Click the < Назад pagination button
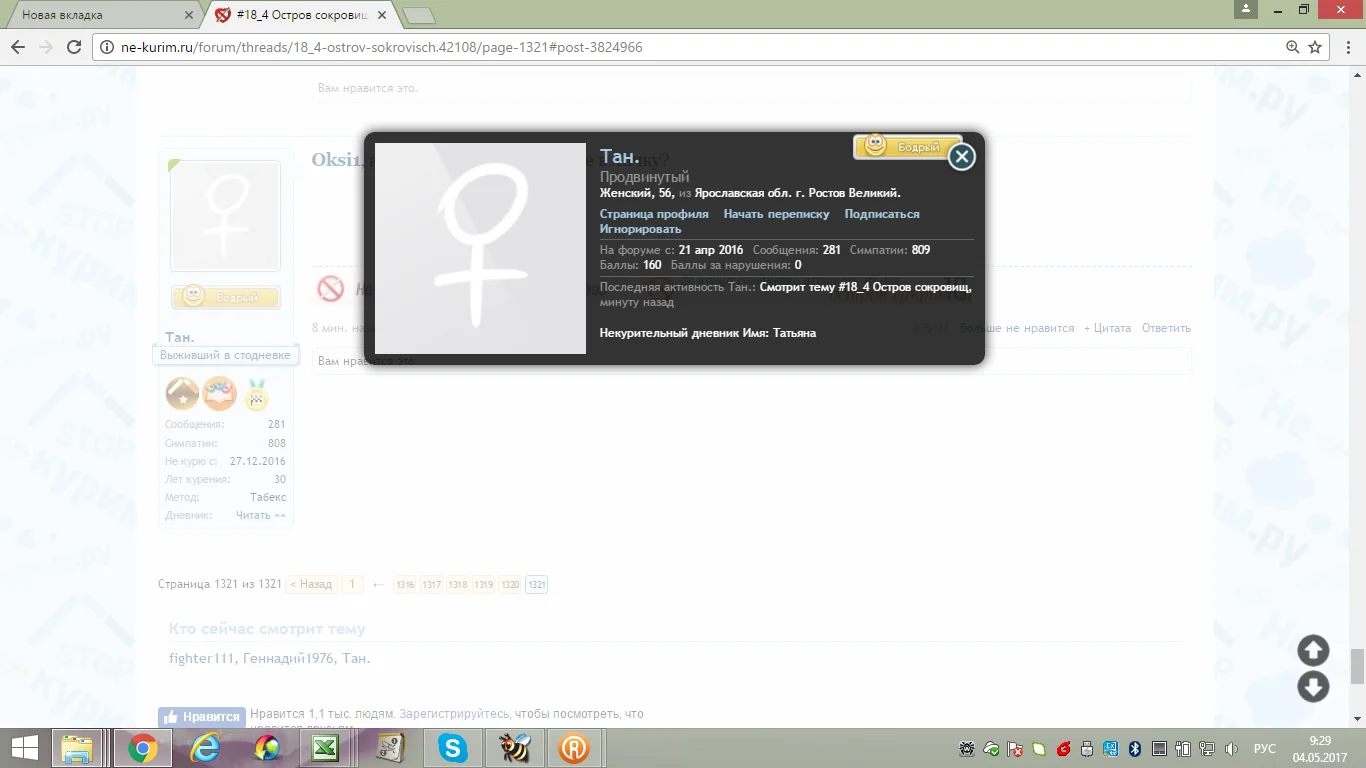Image resolution: width=1366 pixels, height=768 pixels. click(311, 584)
